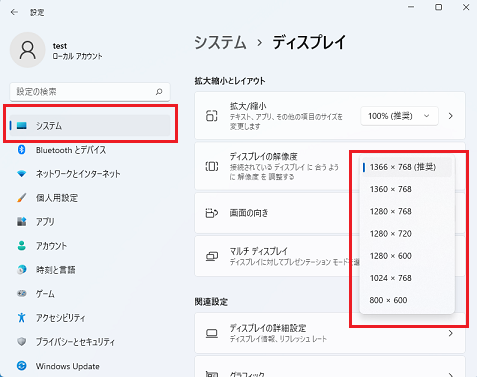The image size is (477, 377).
Task: Open the 100% (推奨) scale dropdown
Action: tap(399, 116)
